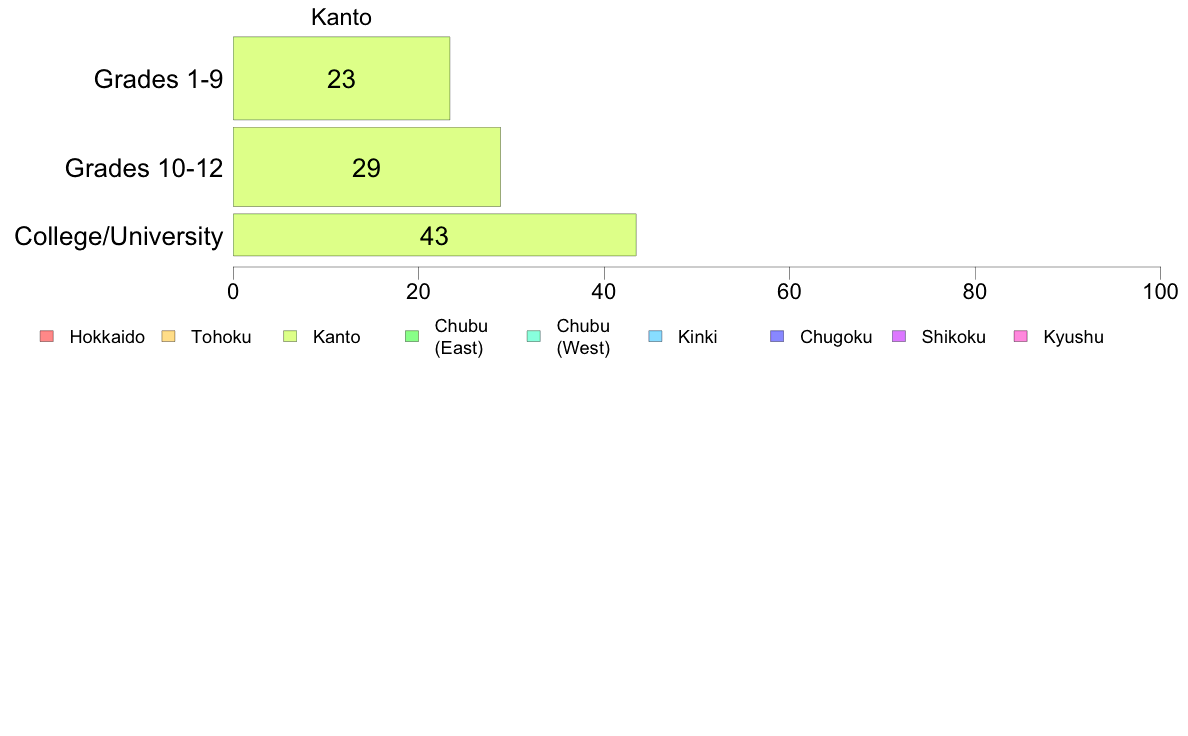Click the Kyushu legend color swatch

click(1021, 337)
